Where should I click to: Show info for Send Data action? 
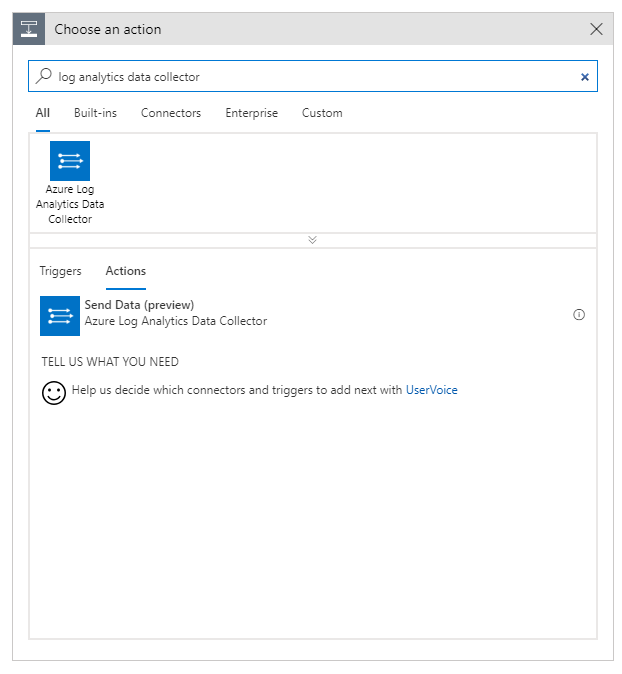[x=579, y=315]
